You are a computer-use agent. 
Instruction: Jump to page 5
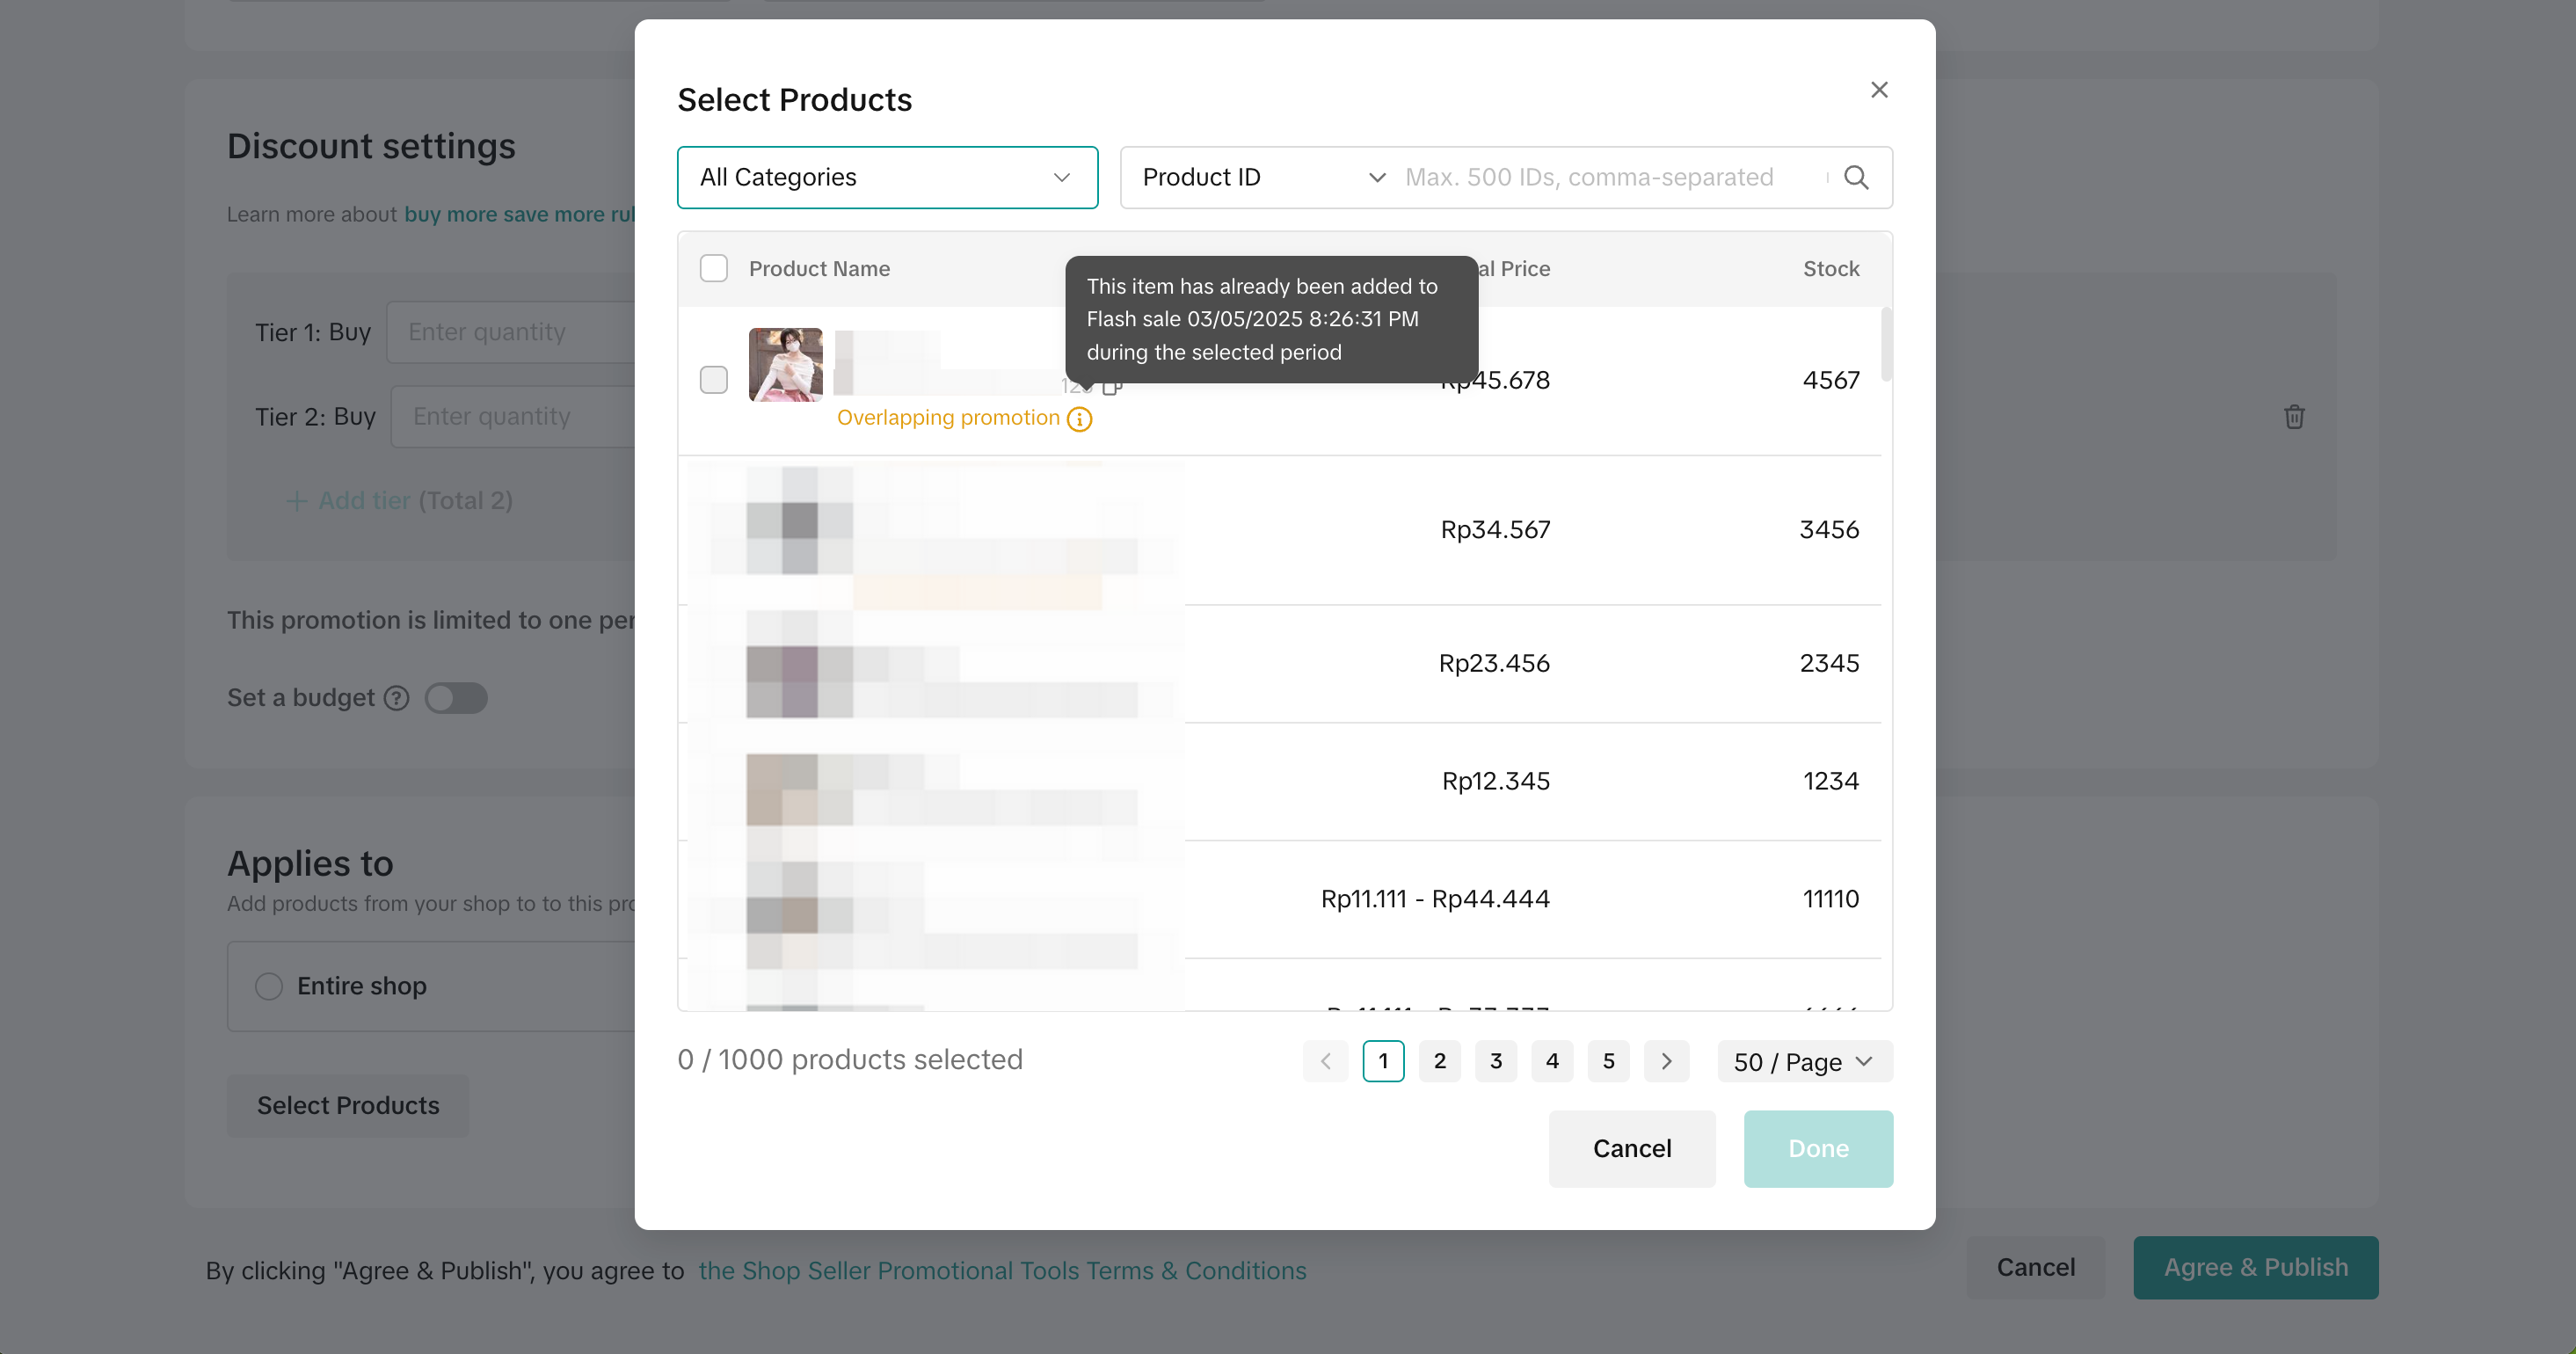[1608, 1061]
